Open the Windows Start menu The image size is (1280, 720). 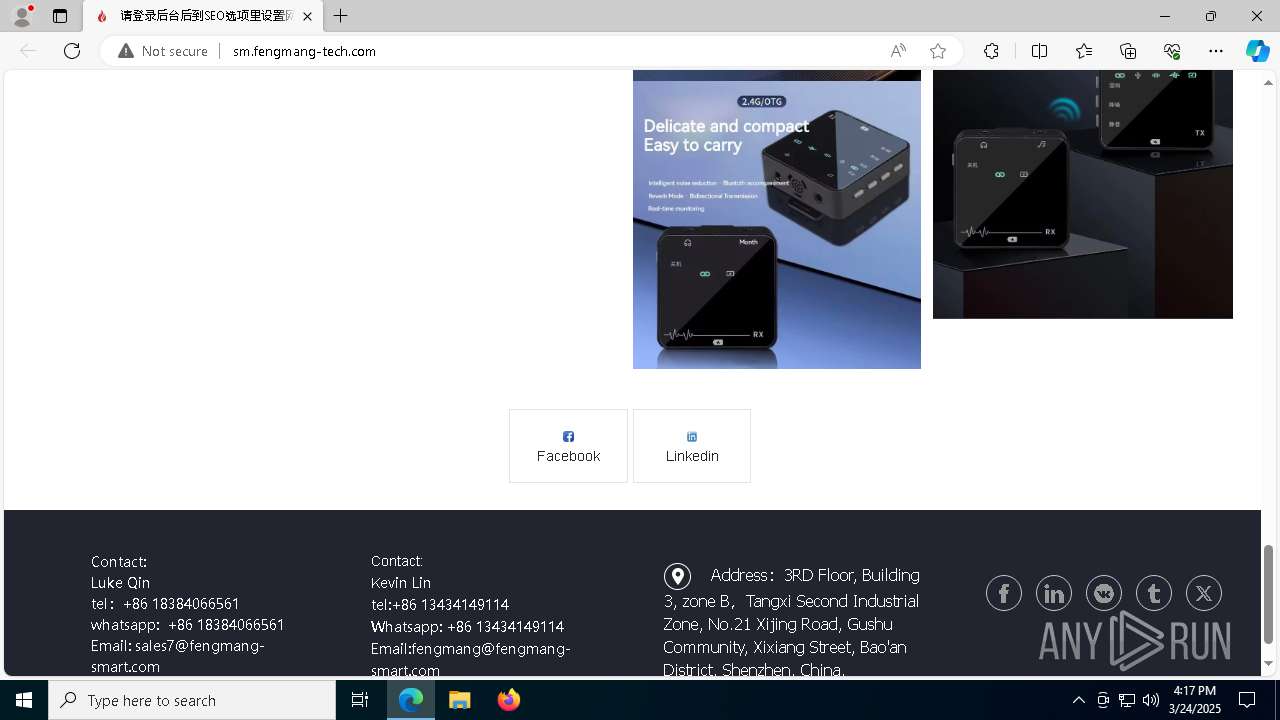point(24,700)
